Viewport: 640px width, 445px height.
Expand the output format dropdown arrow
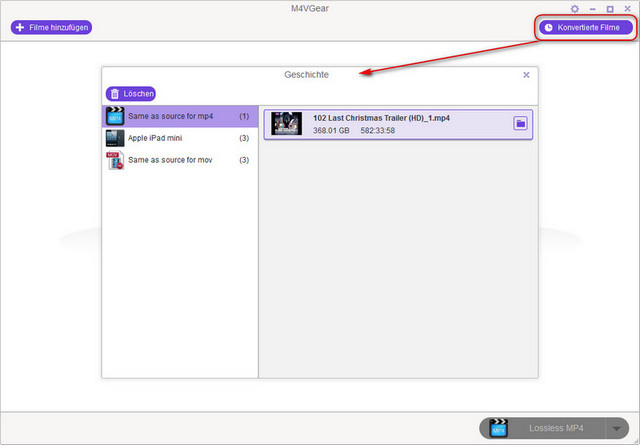(617, 428)
